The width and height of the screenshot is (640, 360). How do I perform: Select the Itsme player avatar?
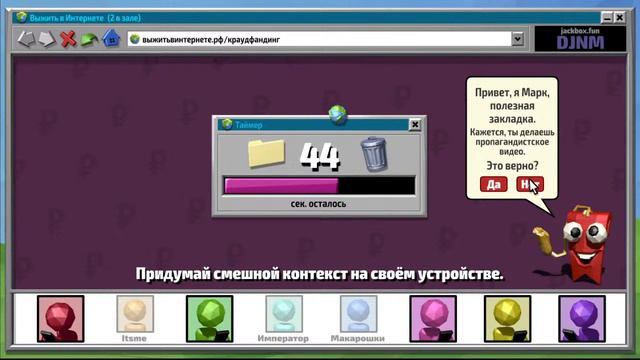[x=135, y=314]
